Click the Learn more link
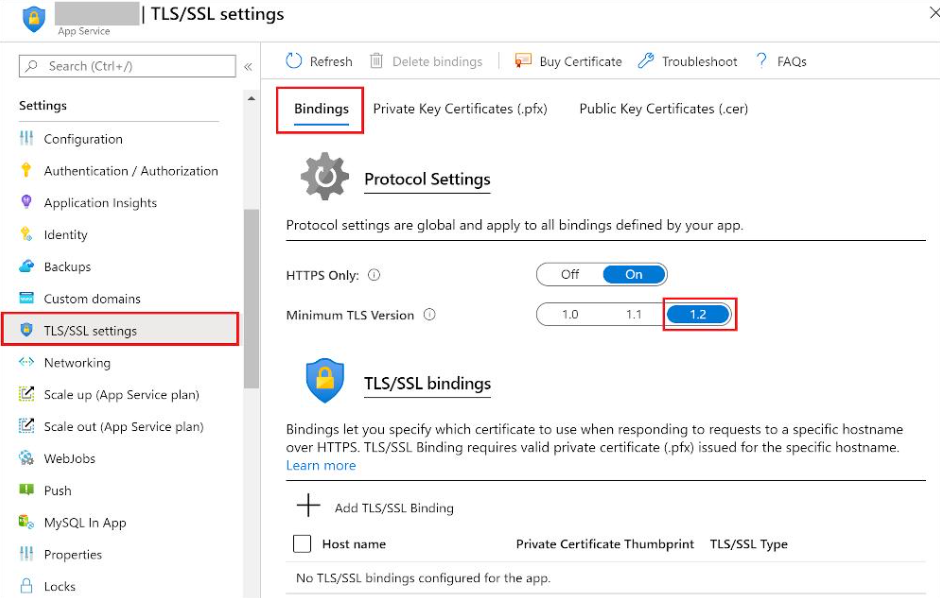Image resolution: width=940 pixels, height=598 pixels. [x=321, y=465]
